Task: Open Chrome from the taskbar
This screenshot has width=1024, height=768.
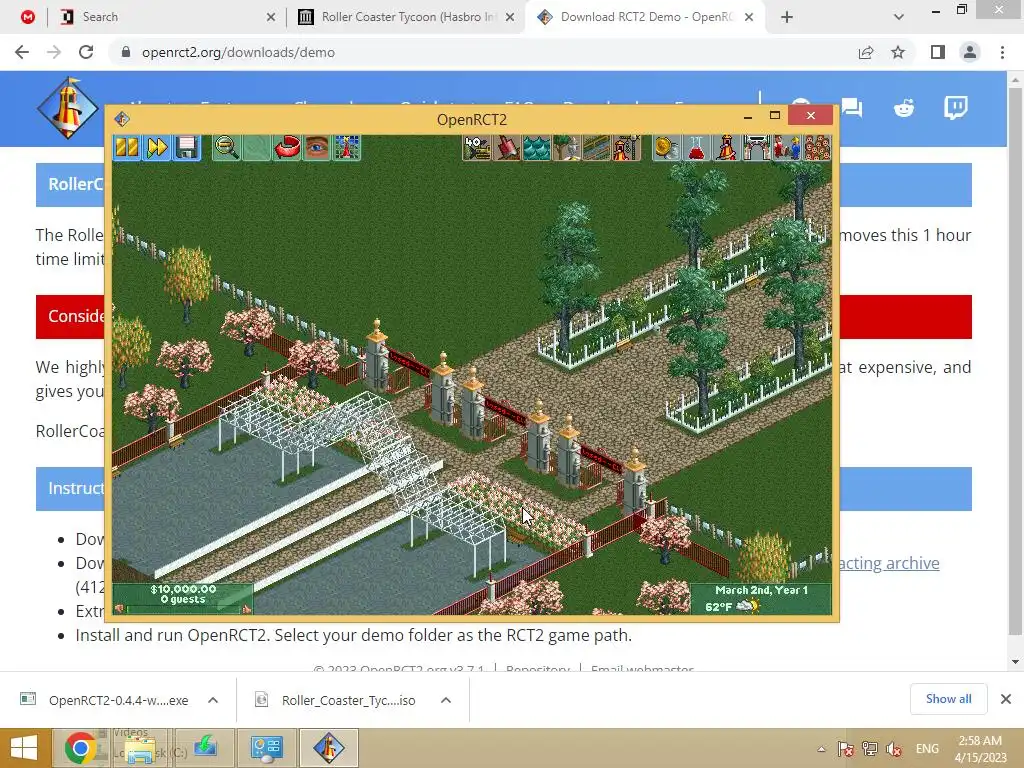Action: 80,748
